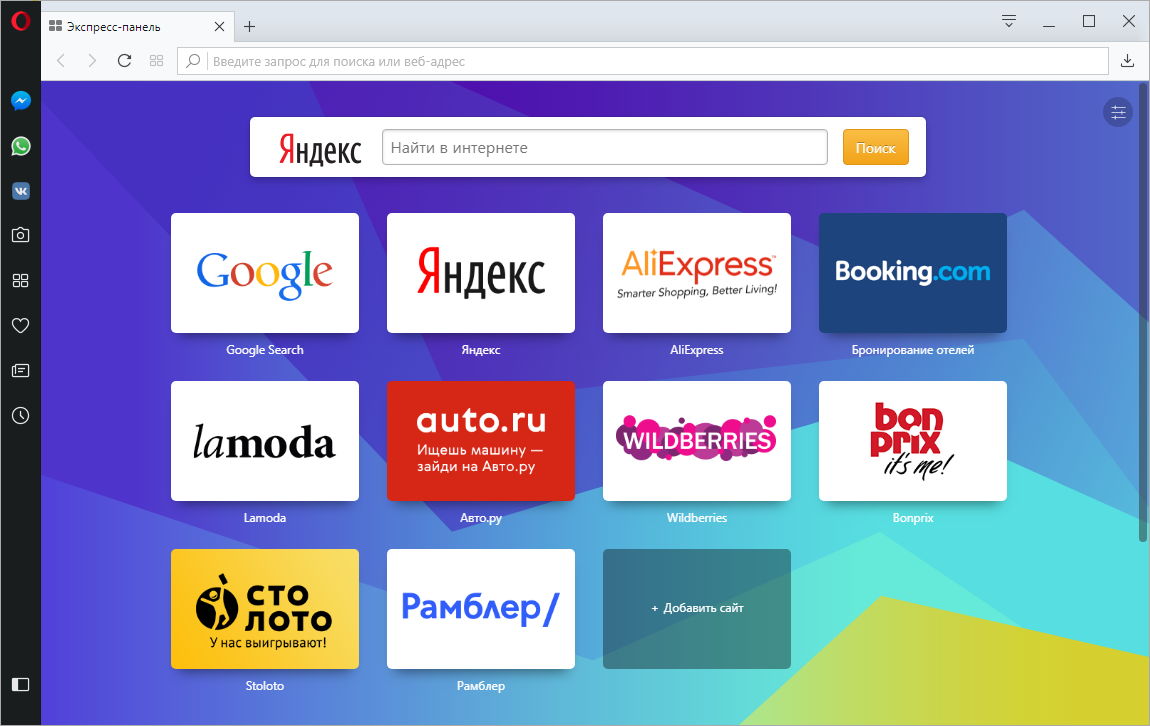The height and width of the screenshot is (726, 1150).
Task: Click the Бронирование отелей caption
Action: (912, 350)
